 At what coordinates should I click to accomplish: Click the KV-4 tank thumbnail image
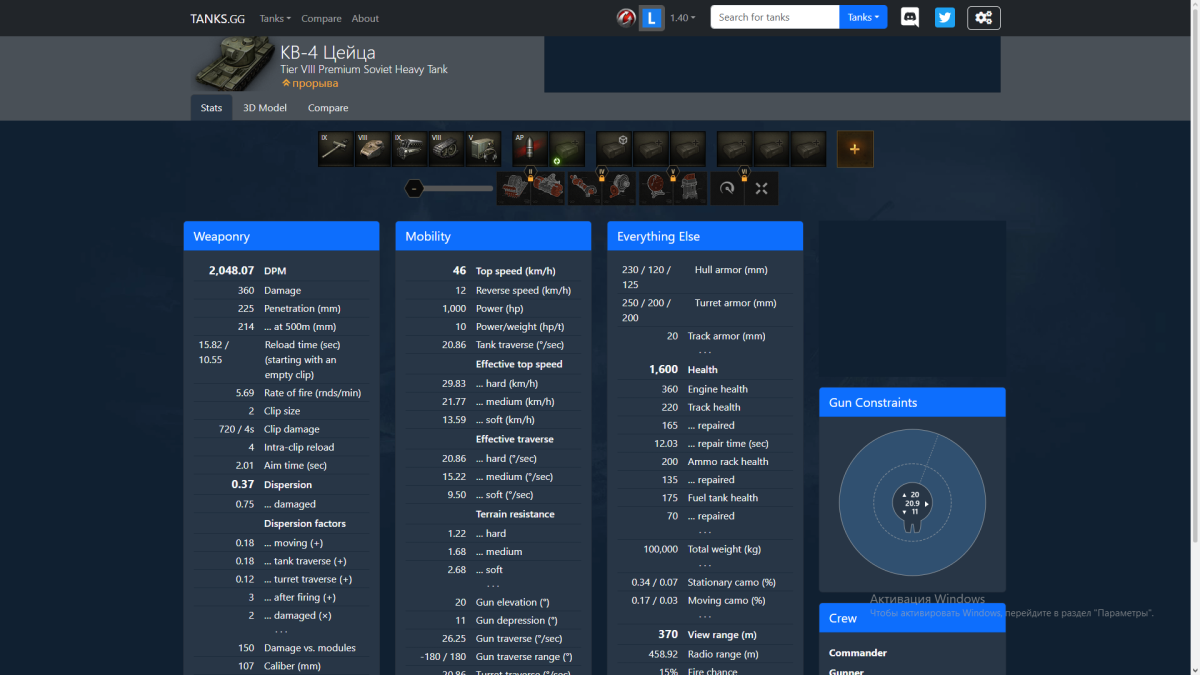[234, 64]
